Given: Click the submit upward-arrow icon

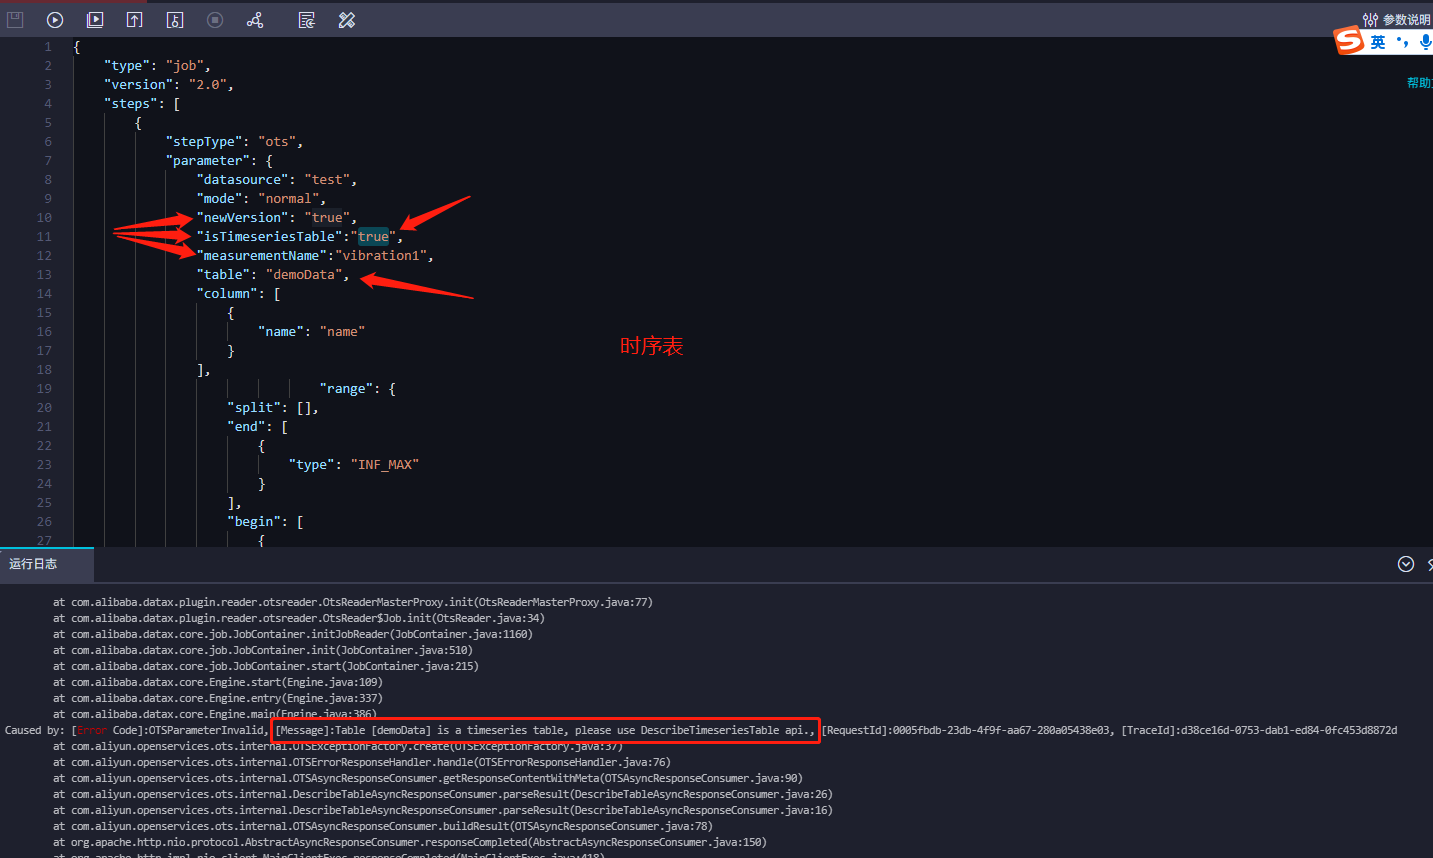Looking at the screenshot, I should tap(135, 19).
